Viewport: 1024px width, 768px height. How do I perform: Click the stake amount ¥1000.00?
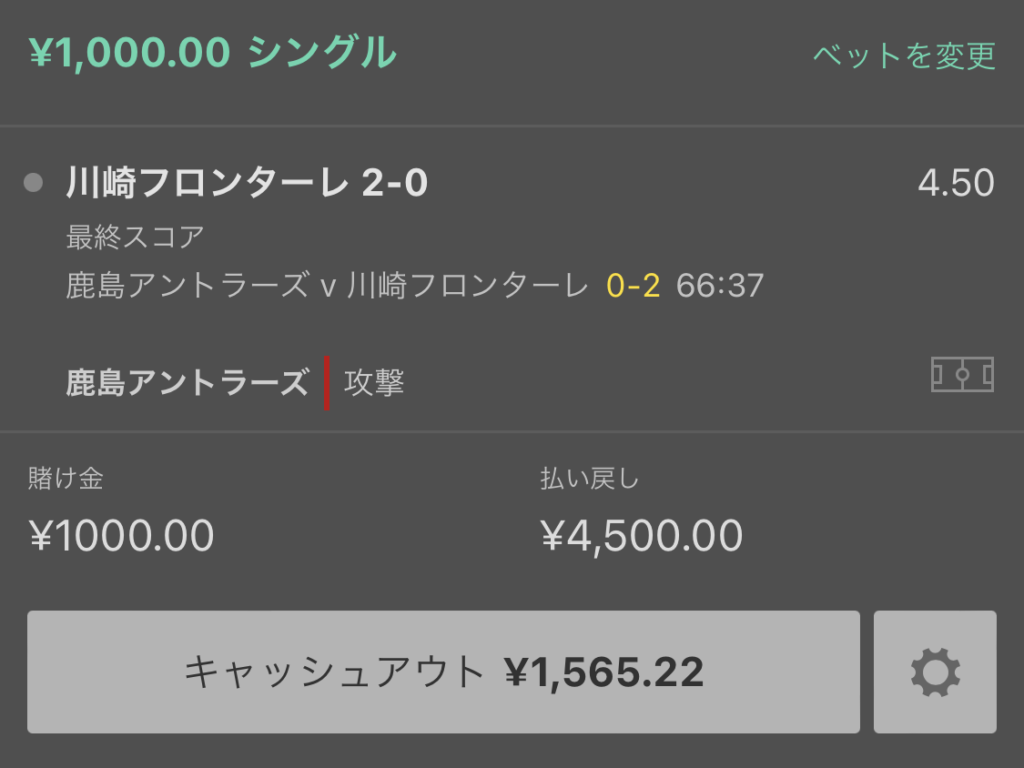click(121, 536)
